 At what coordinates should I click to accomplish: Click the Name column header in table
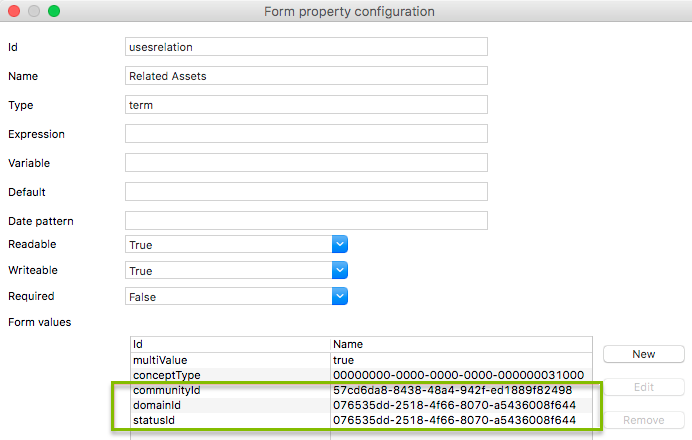[460, 343]
